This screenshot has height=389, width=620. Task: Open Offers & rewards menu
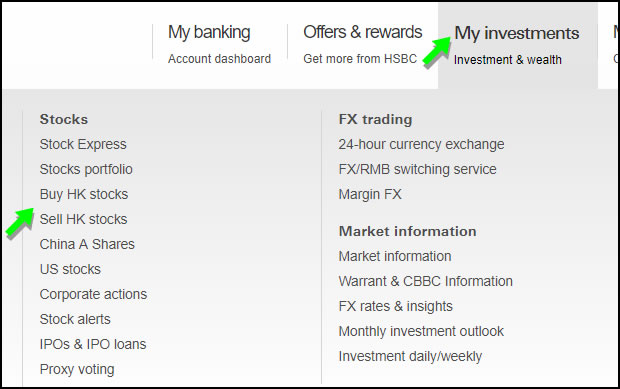[363, 44]
